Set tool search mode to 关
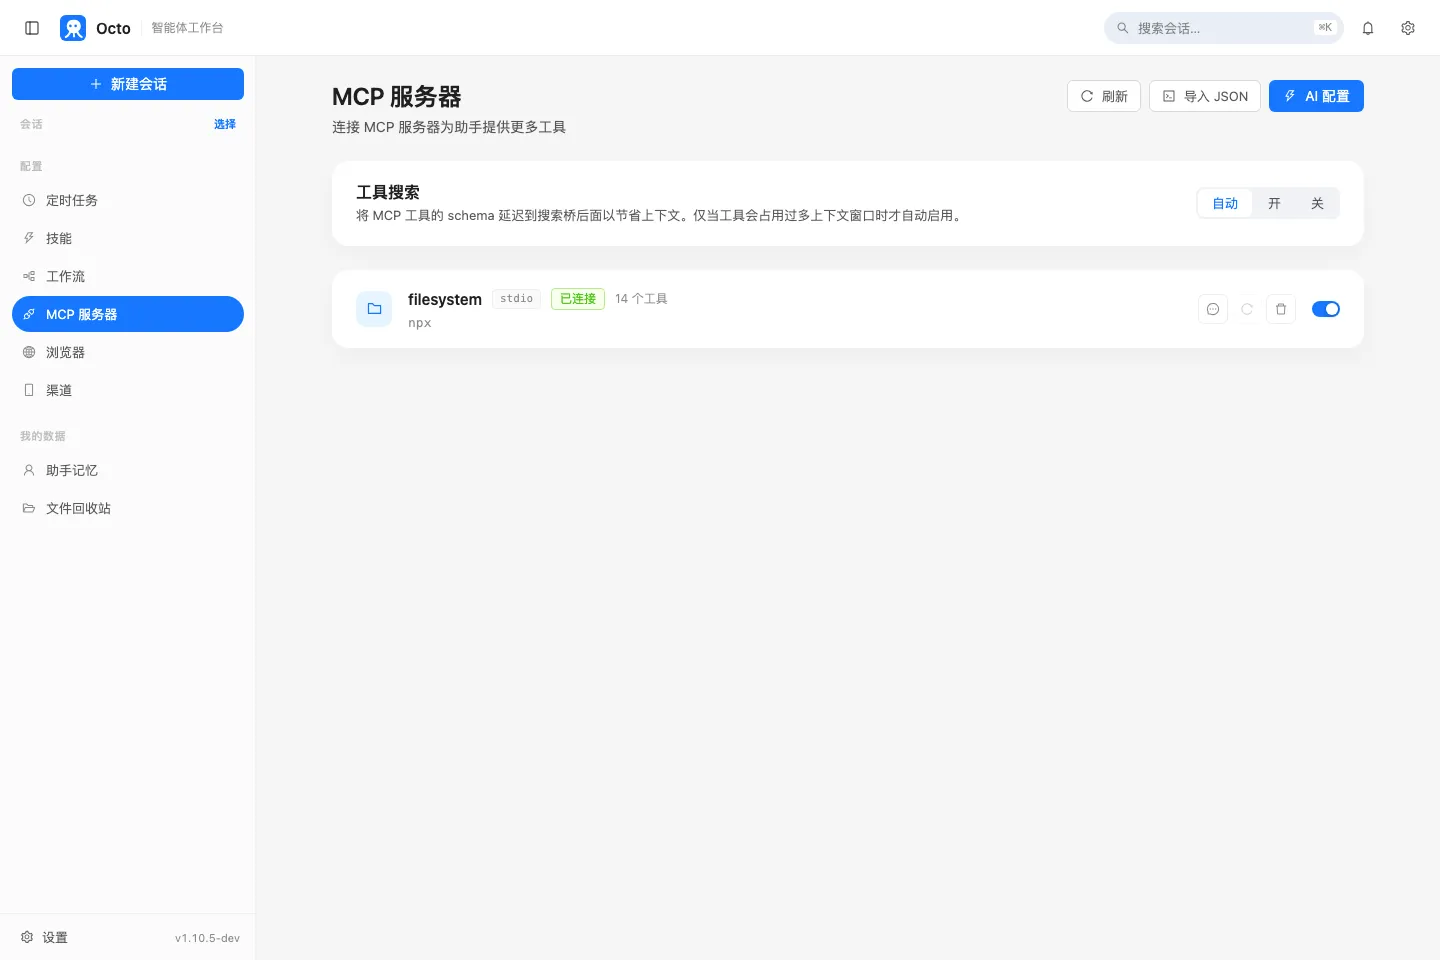Screen dimensions: 1440x960 (x=1317, y=204)
